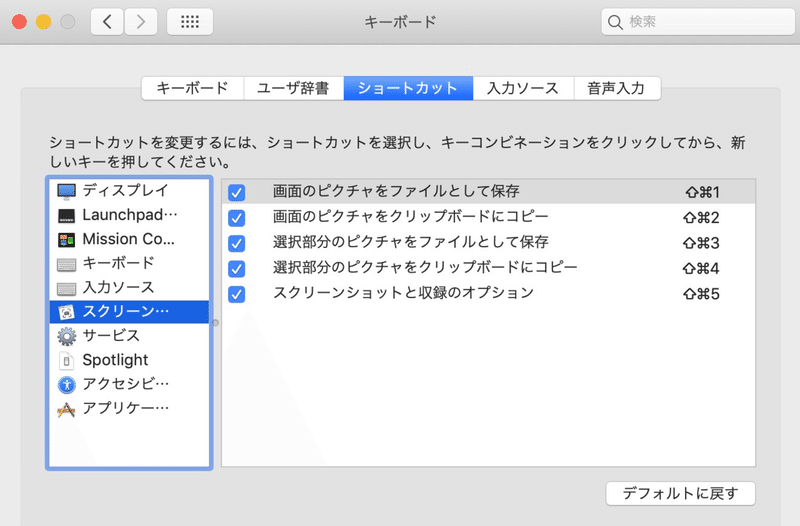Screen dimensions: 800x526
Task: Select the アクセシビ… category label
Action: pos(126,384)
